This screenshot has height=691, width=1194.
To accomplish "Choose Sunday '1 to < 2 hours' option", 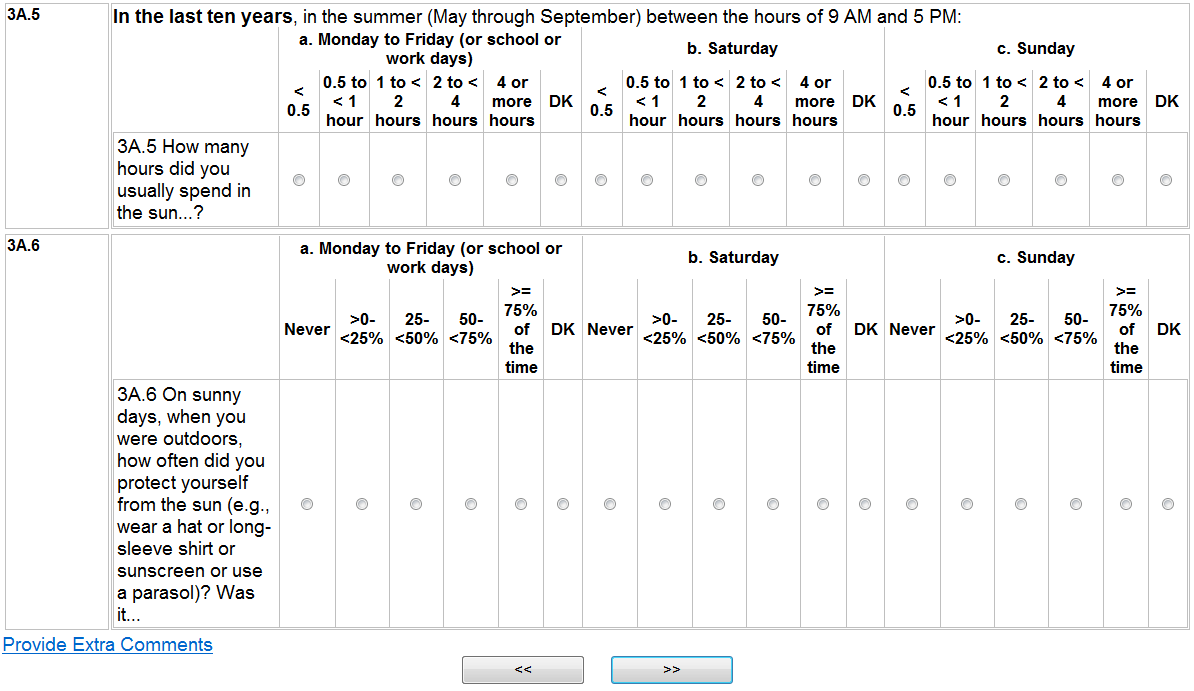I will pos(1004,180).
